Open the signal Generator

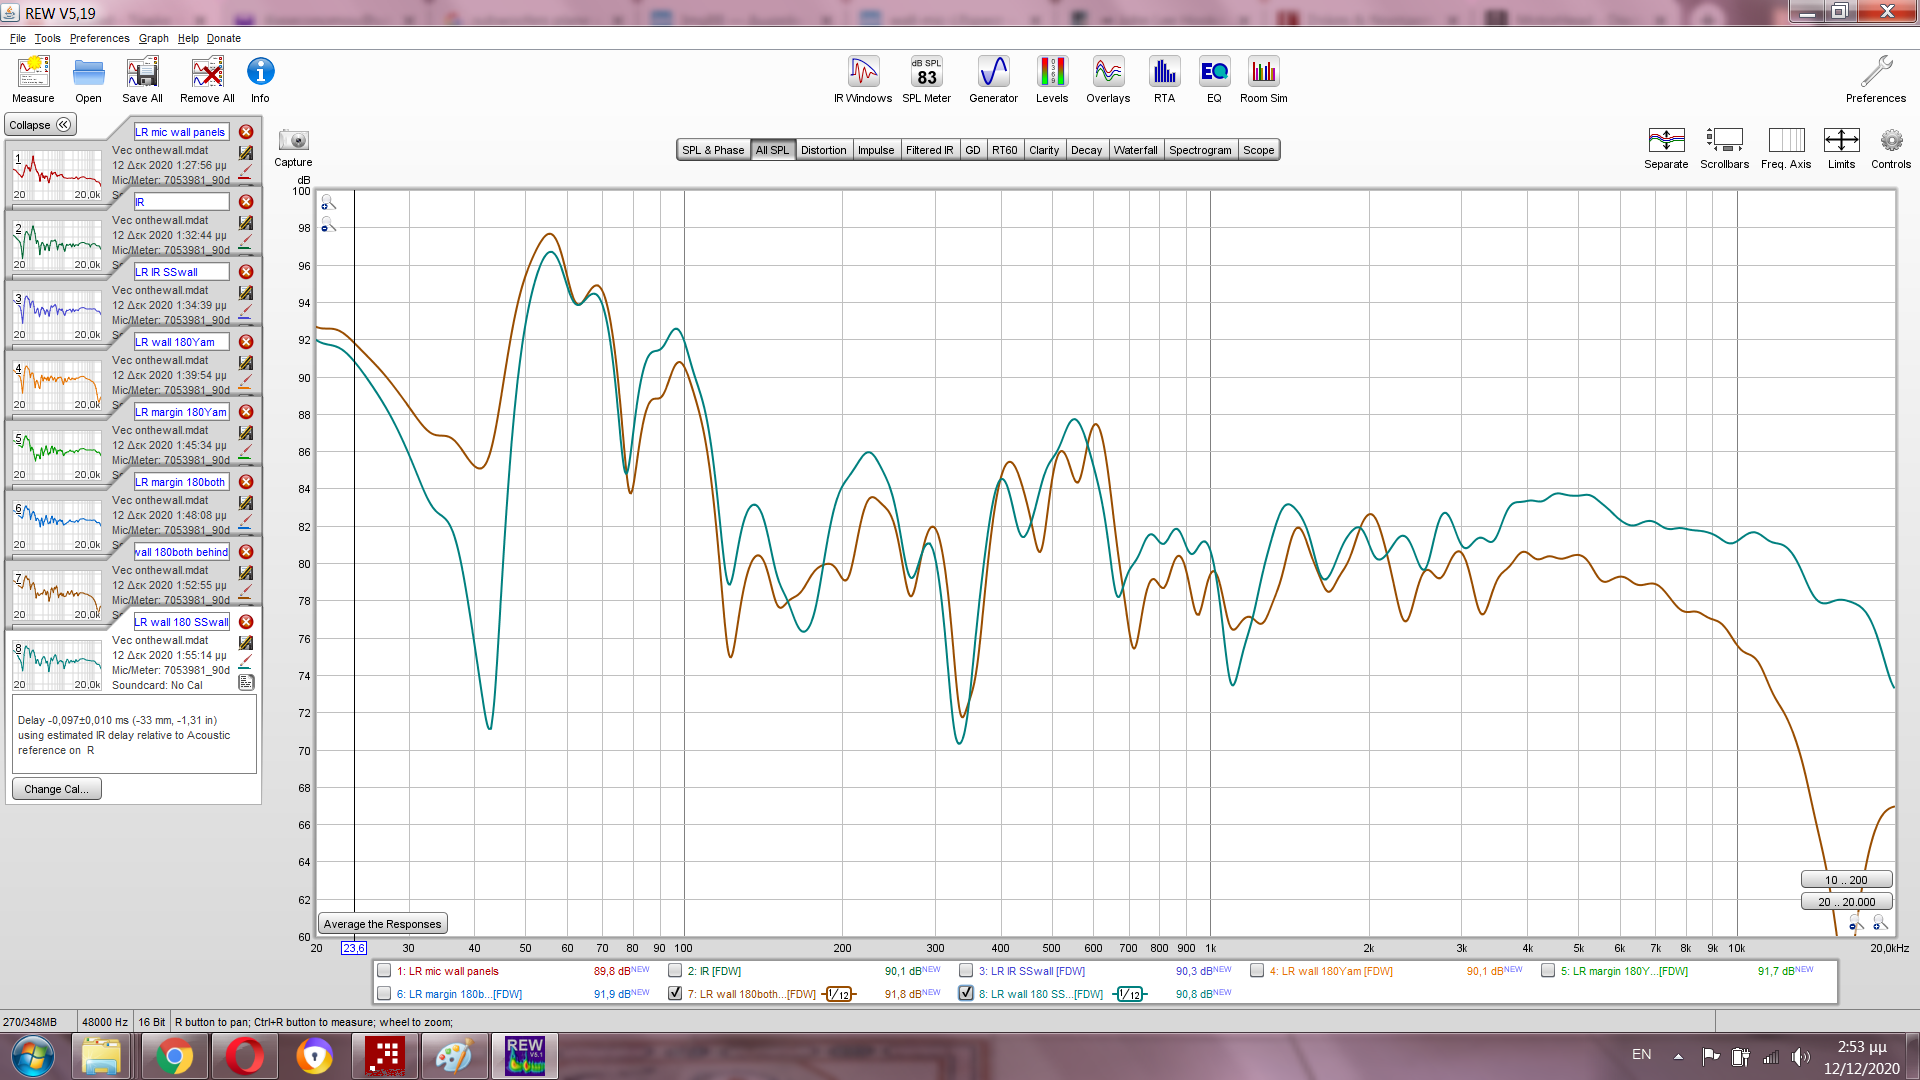tap(993, 79)
